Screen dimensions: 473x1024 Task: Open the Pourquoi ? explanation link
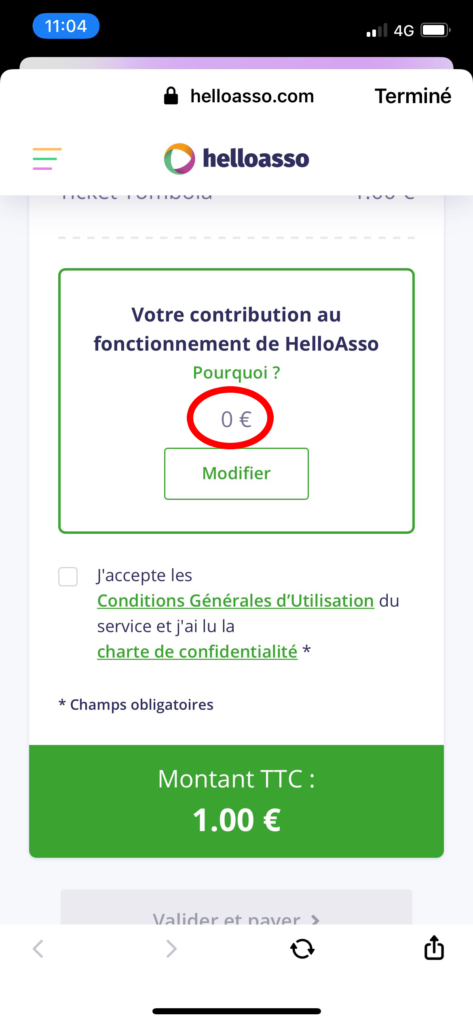pyautogui.click(x=236, y=373)
